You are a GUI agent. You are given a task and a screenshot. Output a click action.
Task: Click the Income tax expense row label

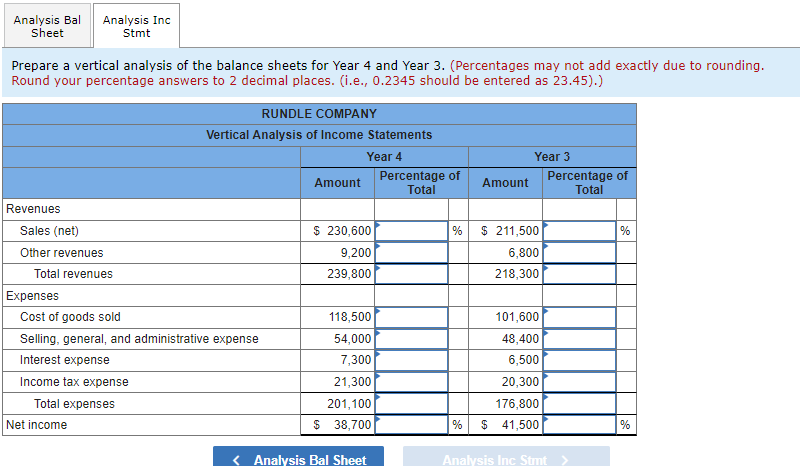pos(74,382)
